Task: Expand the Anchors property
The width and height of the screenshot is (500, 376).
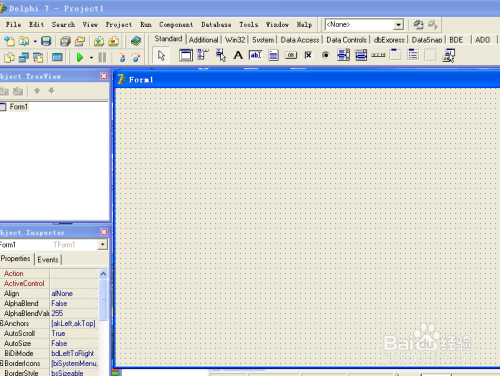Action: tap(2, 323)
